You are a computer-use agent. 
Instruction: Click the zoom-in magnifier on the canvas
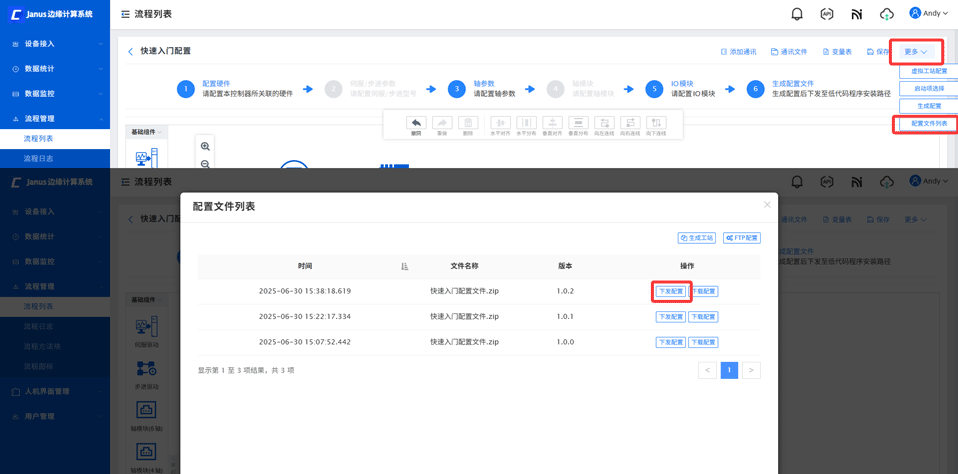(205, 147)
